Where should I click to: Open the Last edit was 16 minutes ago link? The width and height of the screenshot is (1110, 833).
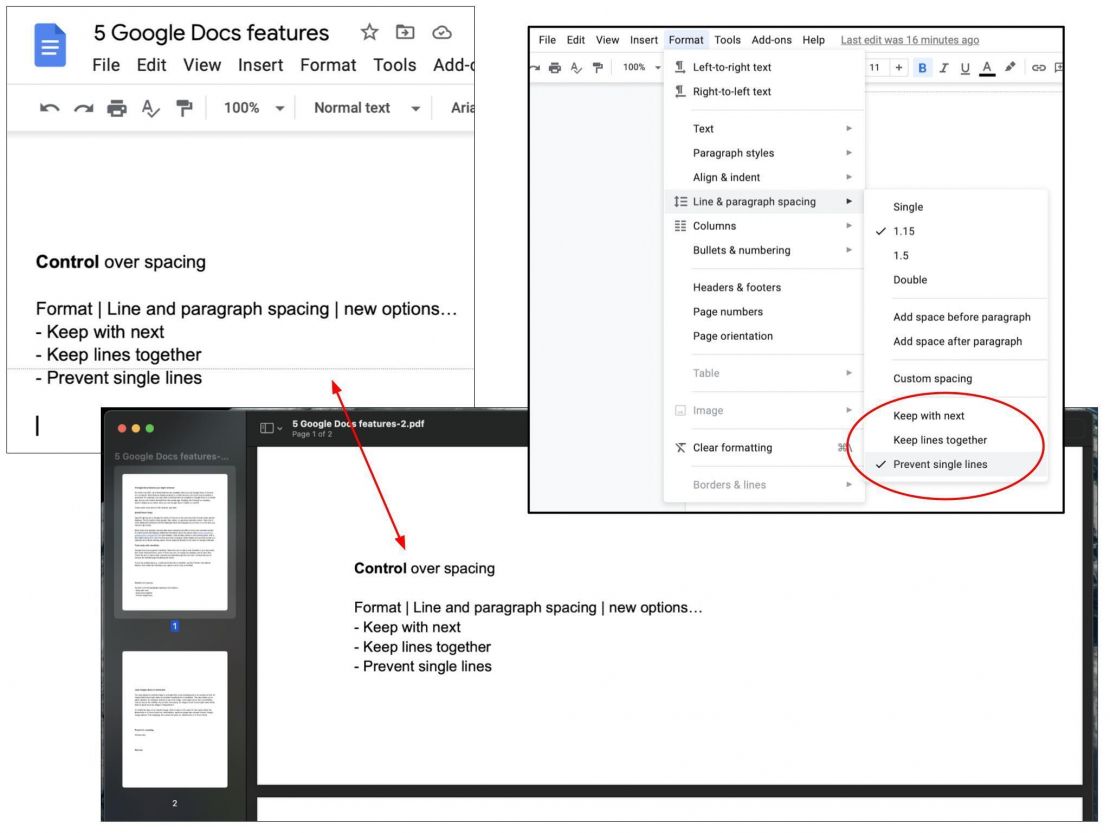(910, 40)
